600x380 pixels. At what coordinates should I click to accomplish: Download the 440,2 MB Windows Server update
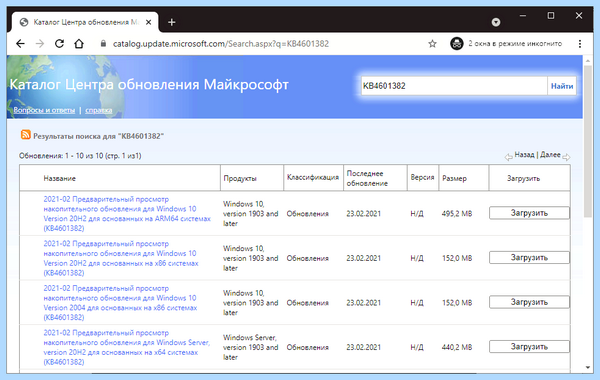pyautogui.click(x=529, y=347)
